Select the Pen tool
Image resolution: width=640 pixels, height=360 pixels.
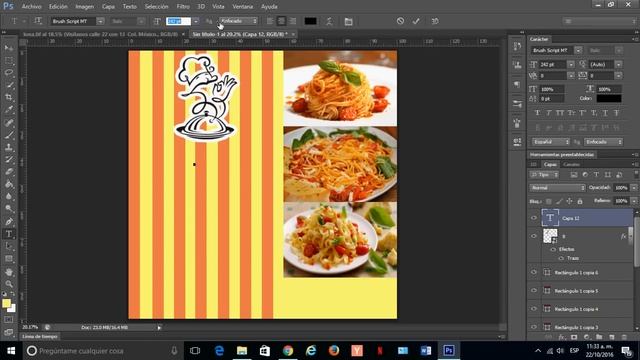[x=9, y=222]
